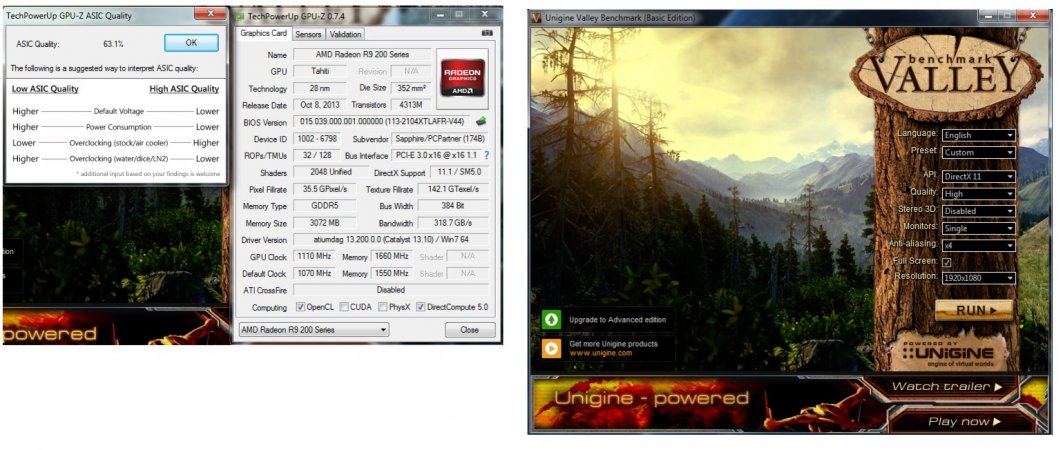Open the API dropdown showing DirectX 11
This screenshot has height=450, width=1063.
pyautogui.click(x=978, y=176)
